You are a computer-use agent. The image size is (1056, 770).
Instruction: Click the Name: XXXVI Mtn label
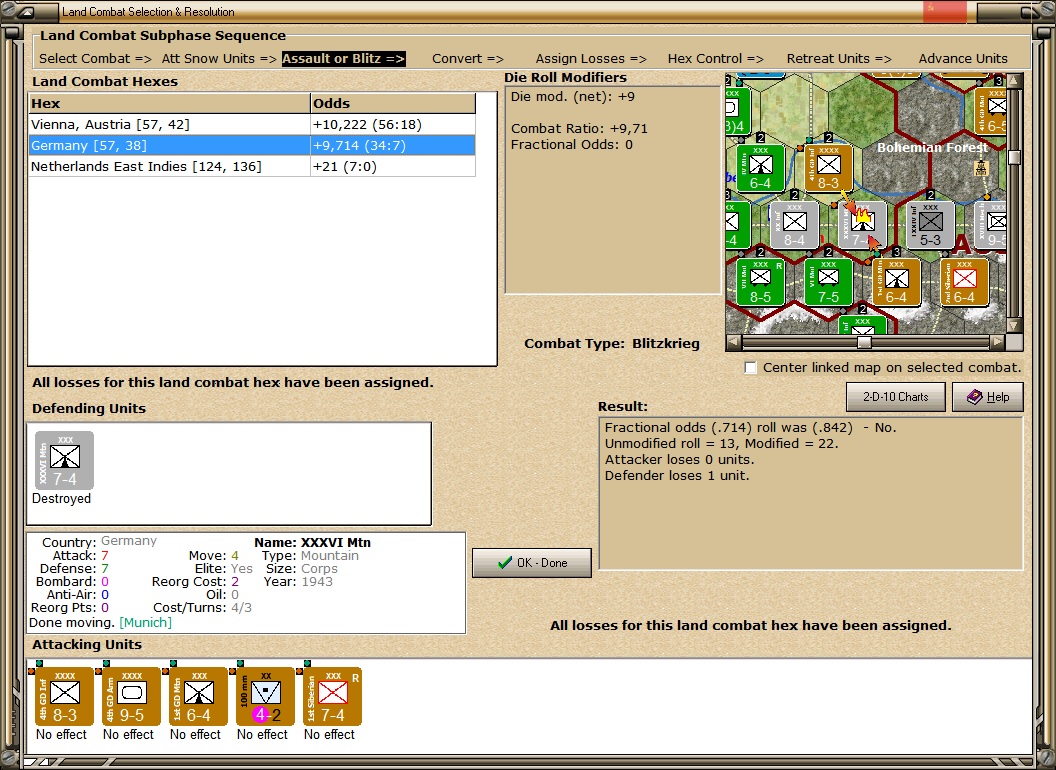coord(312,542)
